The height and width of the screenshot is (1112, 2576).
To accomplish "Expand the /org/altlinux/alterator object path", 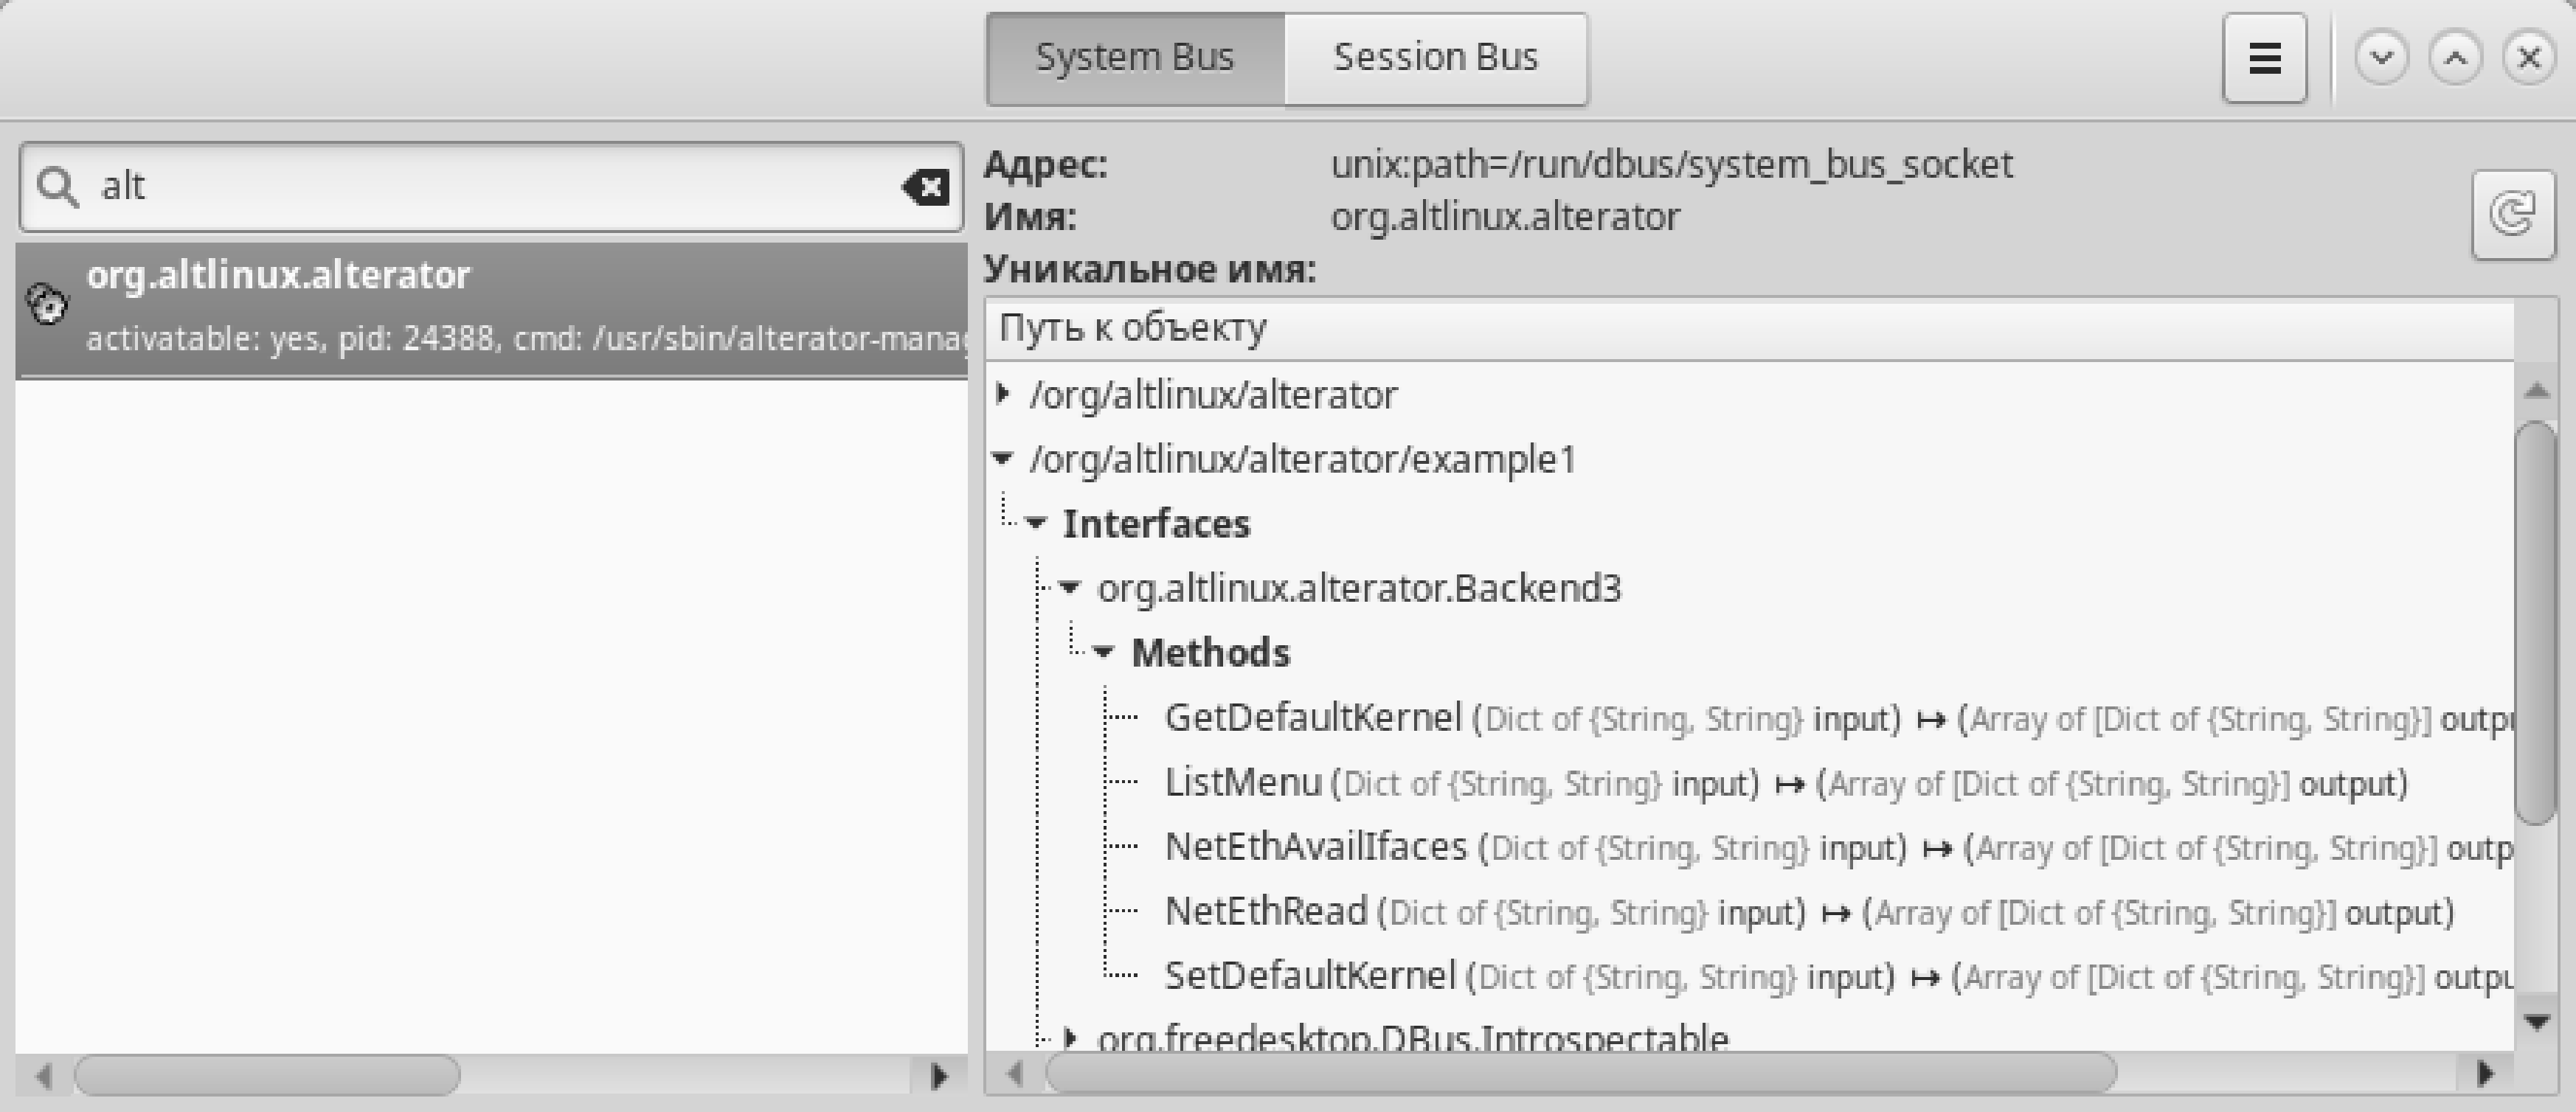I will coord(1003,394).
